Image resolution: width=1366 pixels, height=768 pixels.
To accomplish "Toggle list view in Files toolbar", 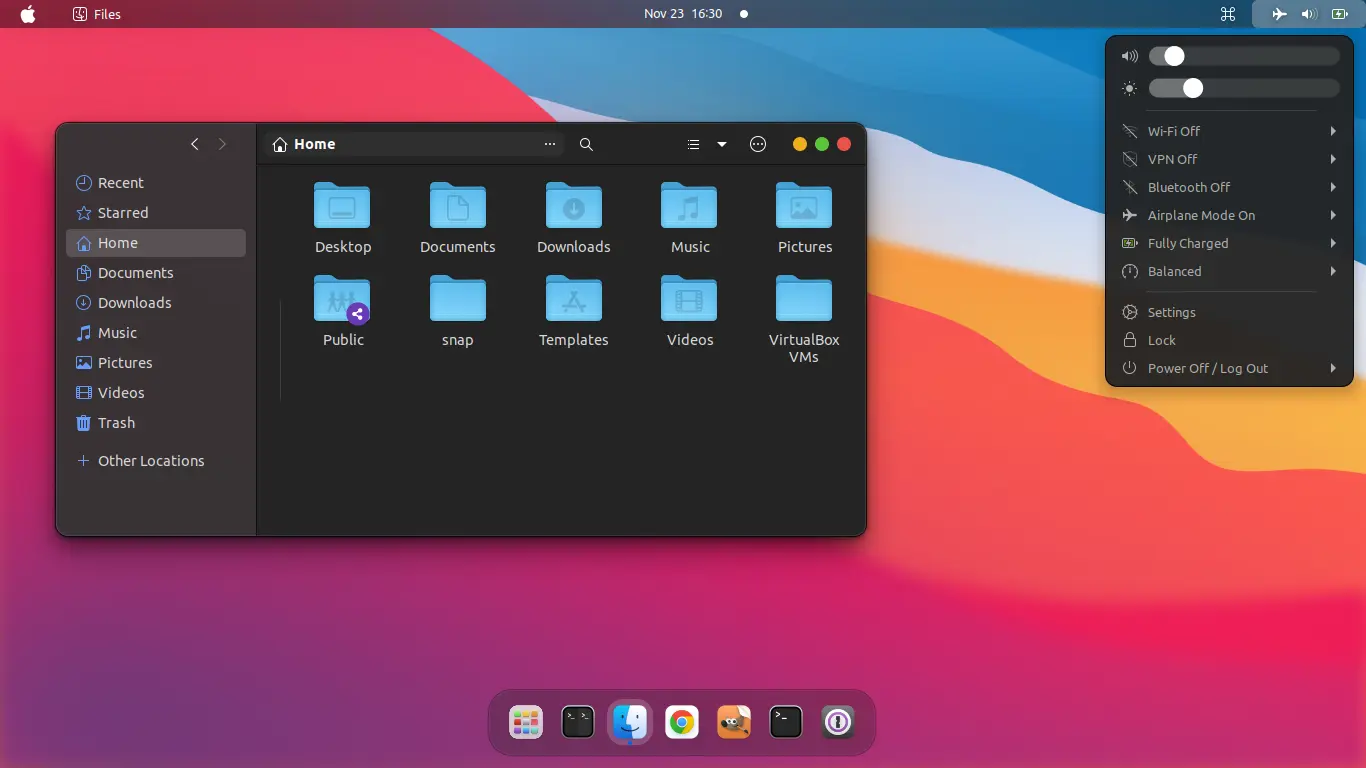I will (x=693, y=144).
